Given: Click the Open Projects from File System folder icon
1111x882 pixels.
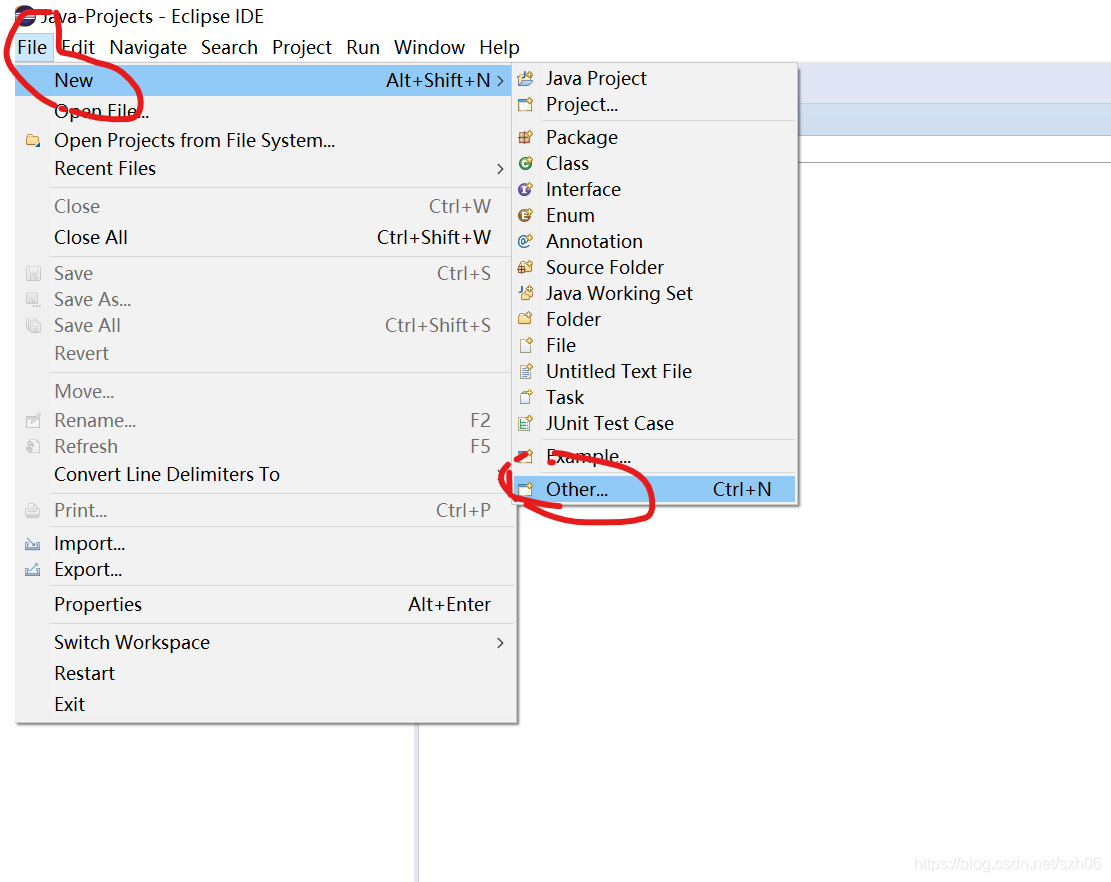Looking at the screenshot, I should pyautogui.click(x=33, y=140).
